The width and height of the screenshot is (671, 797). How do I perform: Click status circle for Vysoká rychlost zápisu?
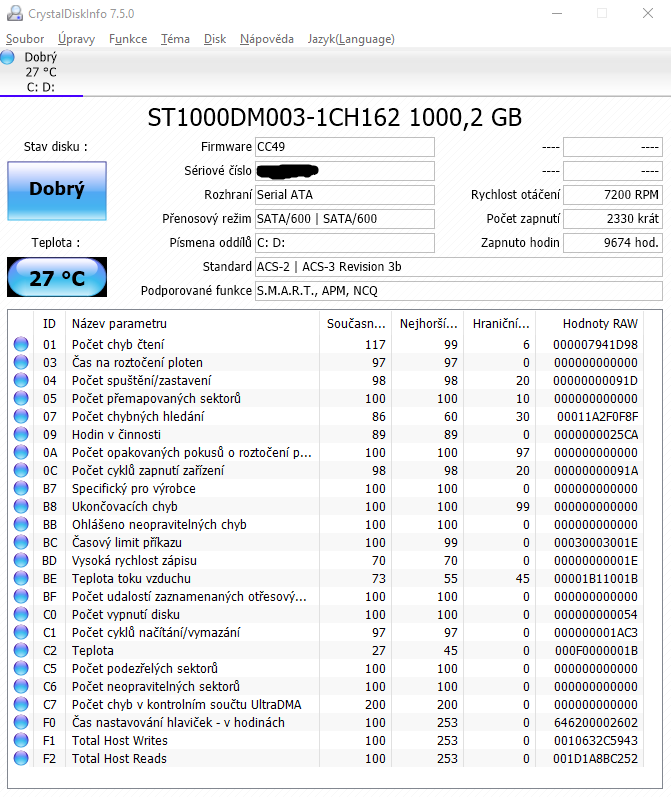(x=21, y=560)
